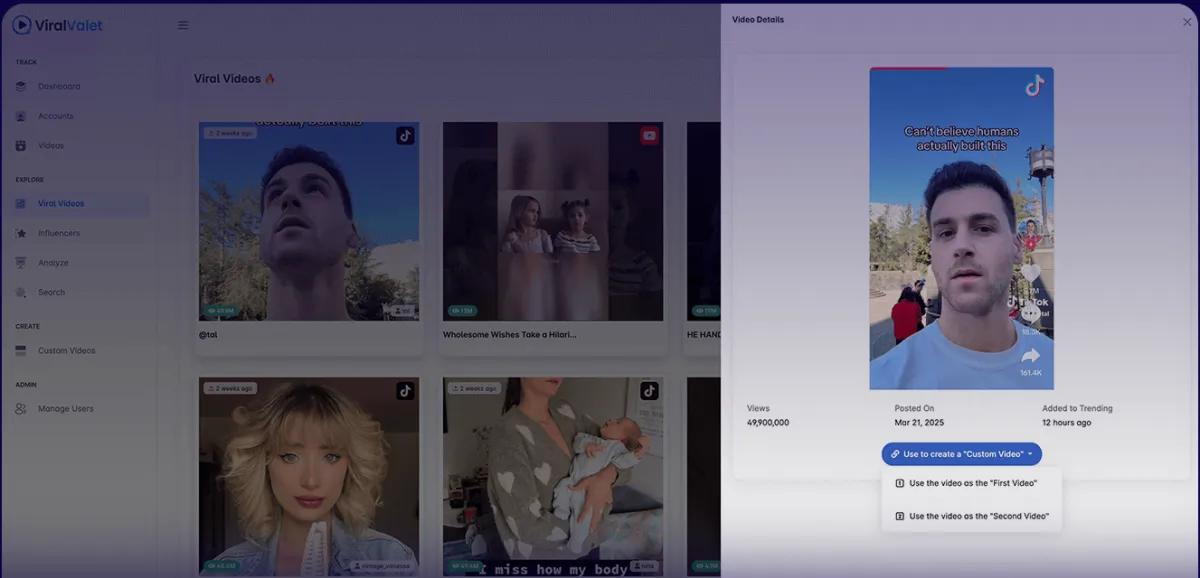Click the ViralValet play logo icon
Viewport: 1200px width, 578px height.
22,24
